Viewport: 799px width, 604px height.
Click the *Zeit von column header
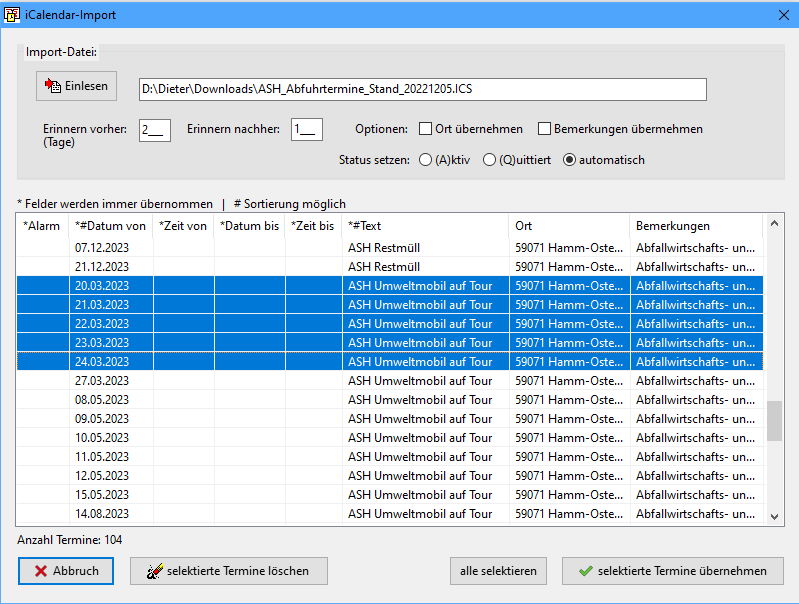pos(183,226)
